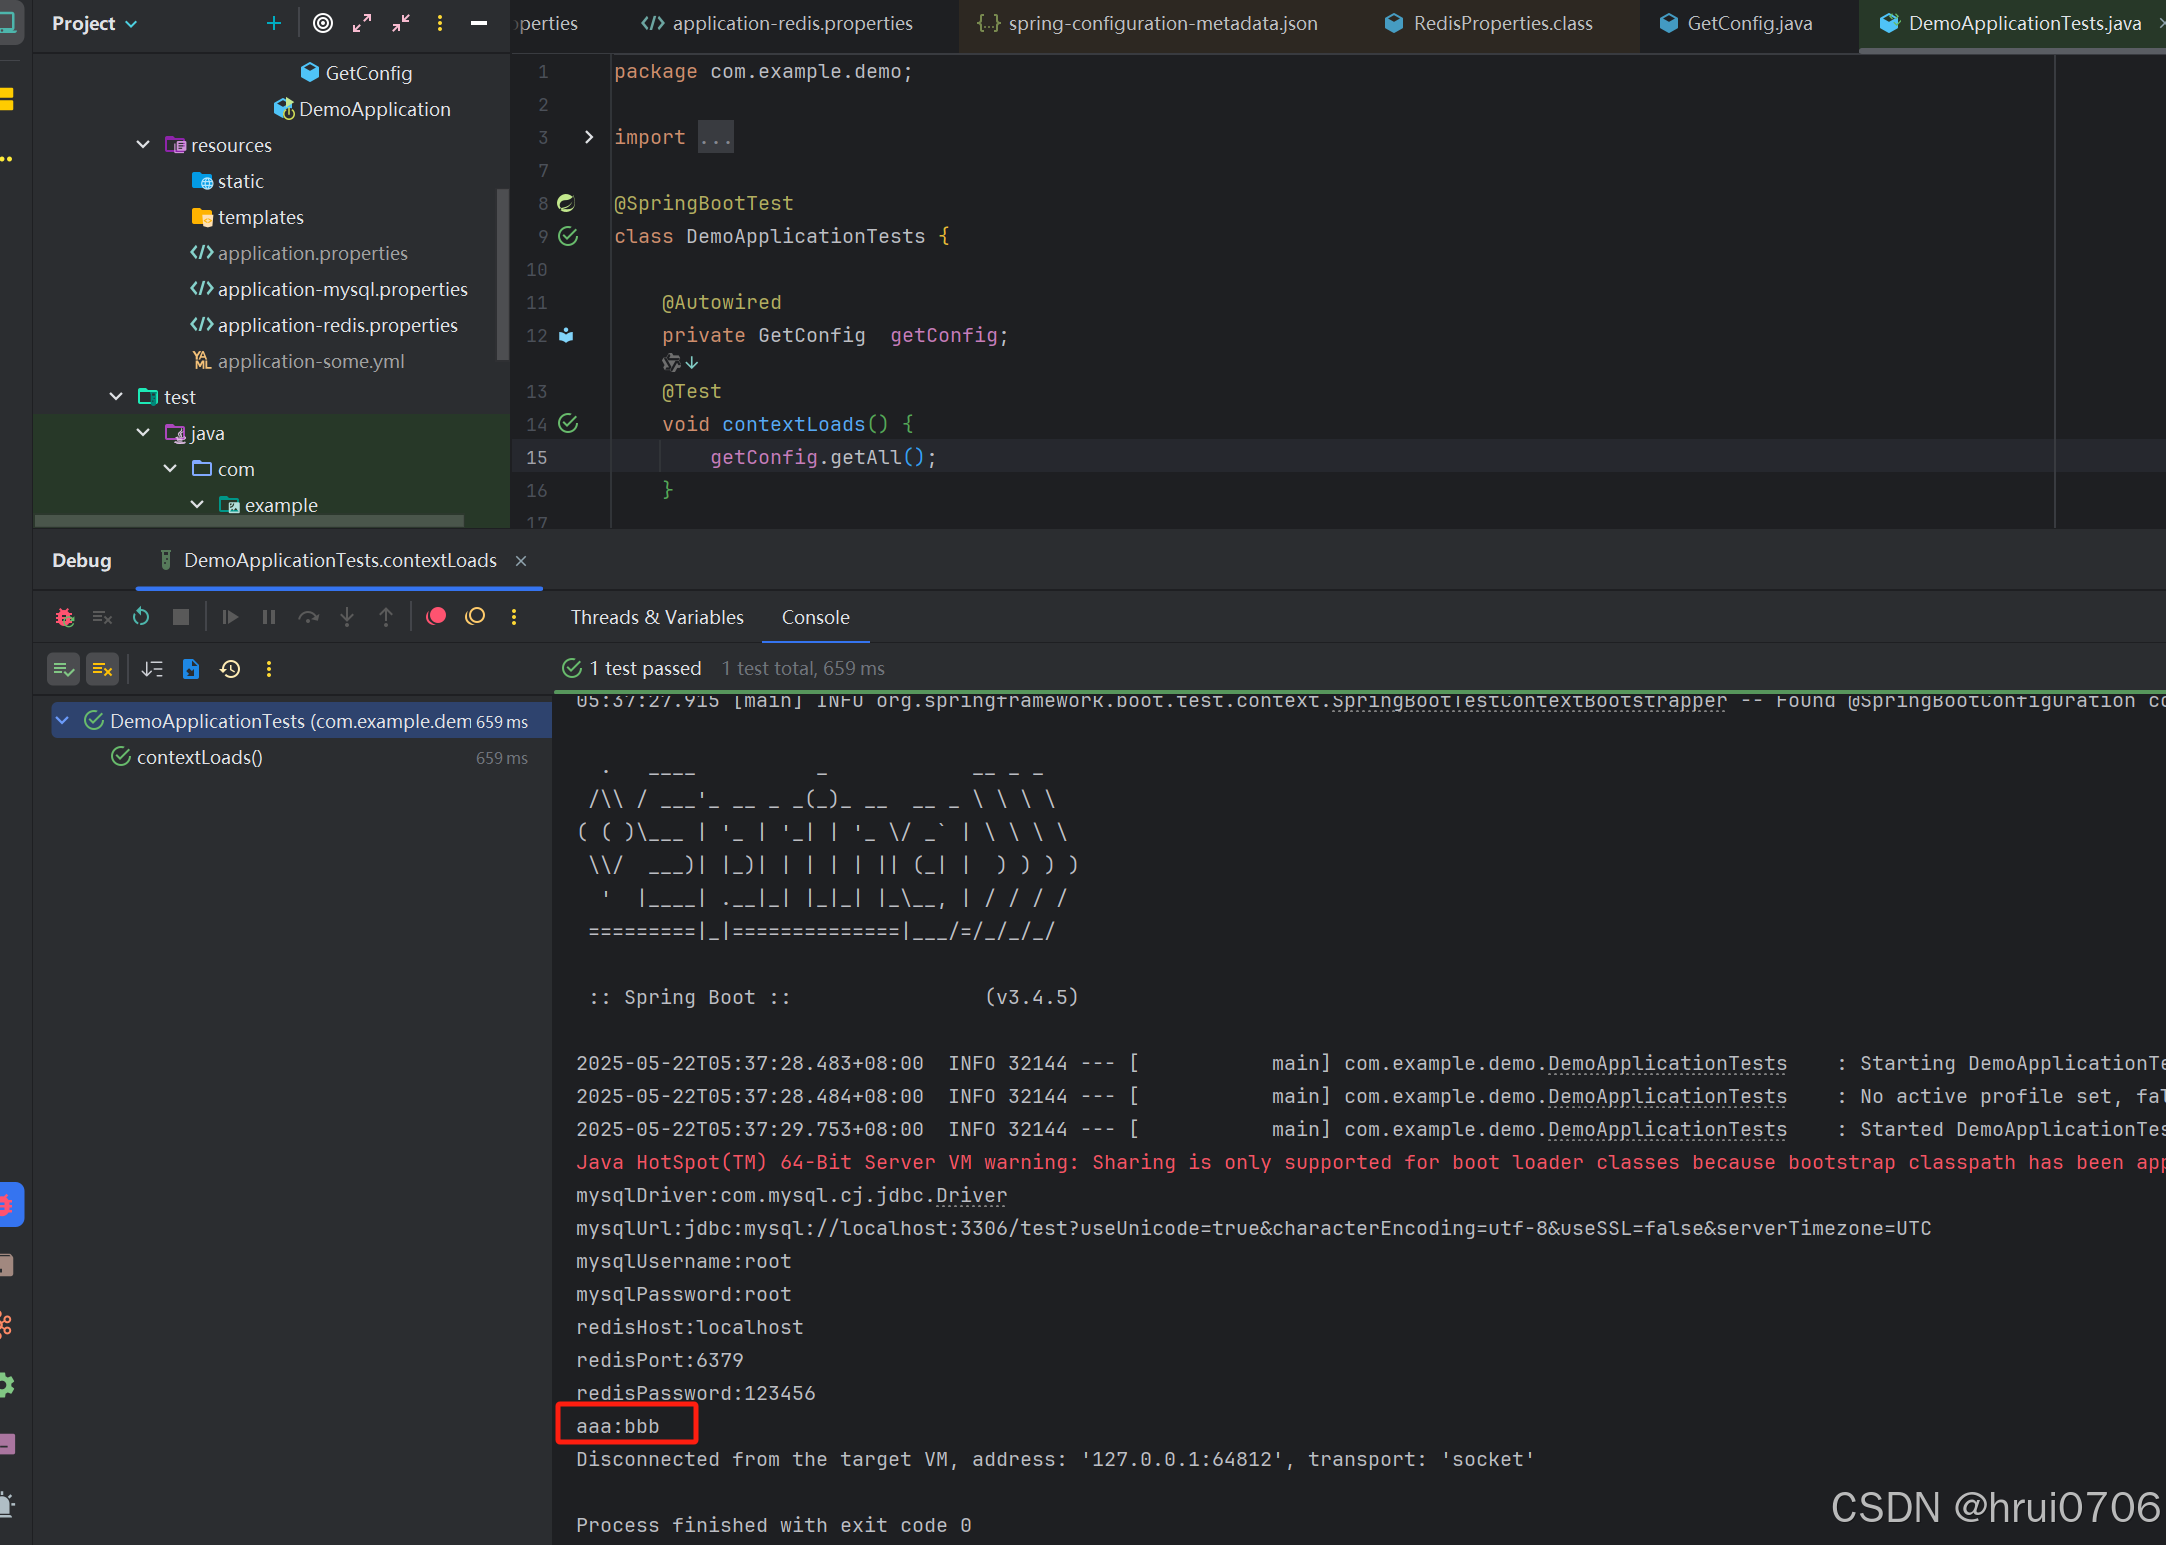Switch to the Threads & Variables tab
The width and height of the screenshot is (2166, 1545).
(x=657, y=617)
